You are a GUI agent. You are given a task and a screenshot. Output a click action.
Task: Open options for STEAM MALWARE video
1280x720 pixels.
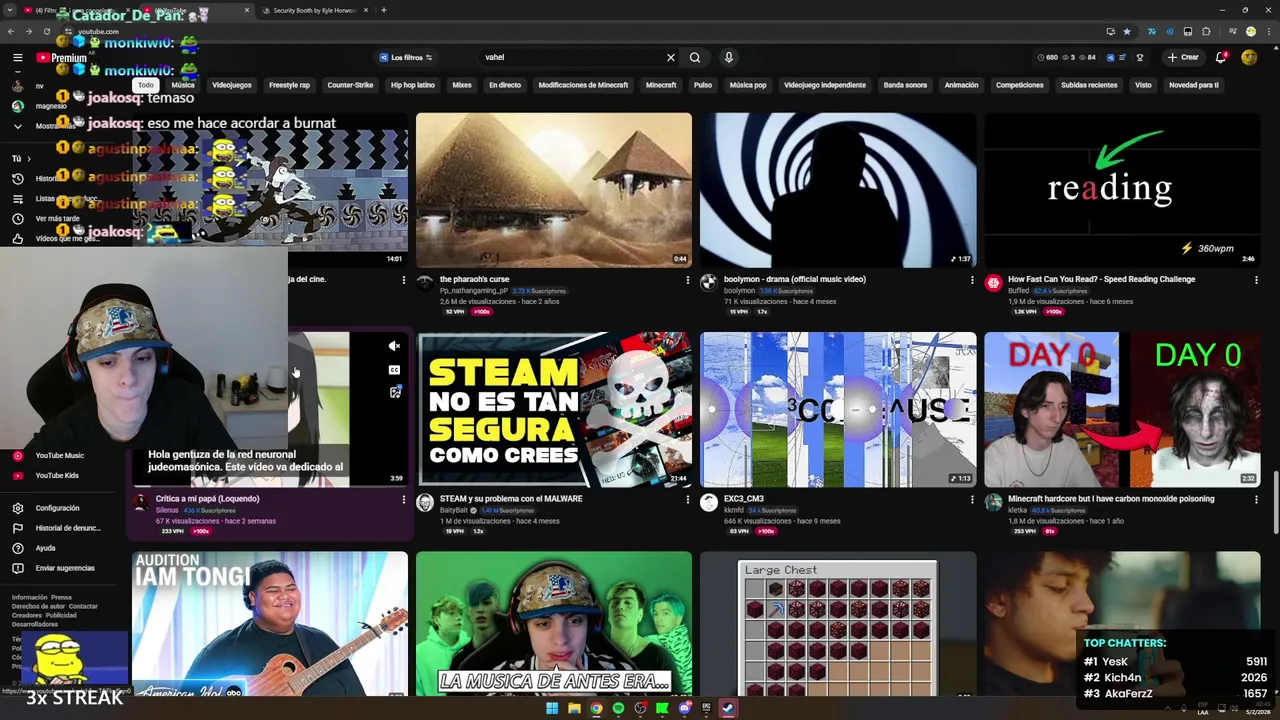(687, 499)
